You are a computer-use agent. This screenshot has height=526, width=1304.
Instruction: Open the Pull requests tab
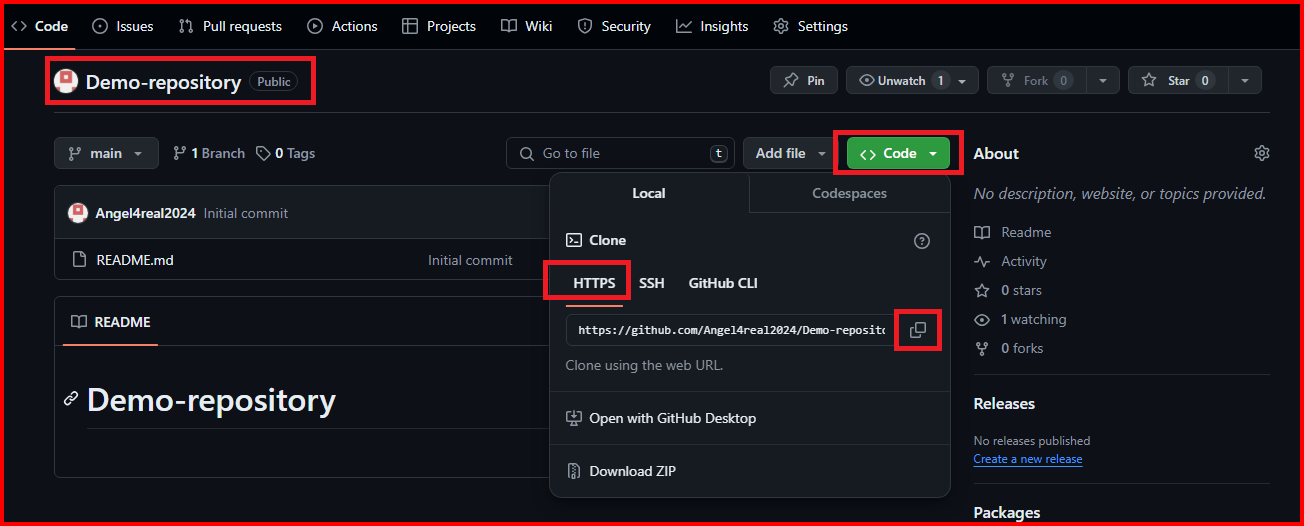click(x=230, y=26)
